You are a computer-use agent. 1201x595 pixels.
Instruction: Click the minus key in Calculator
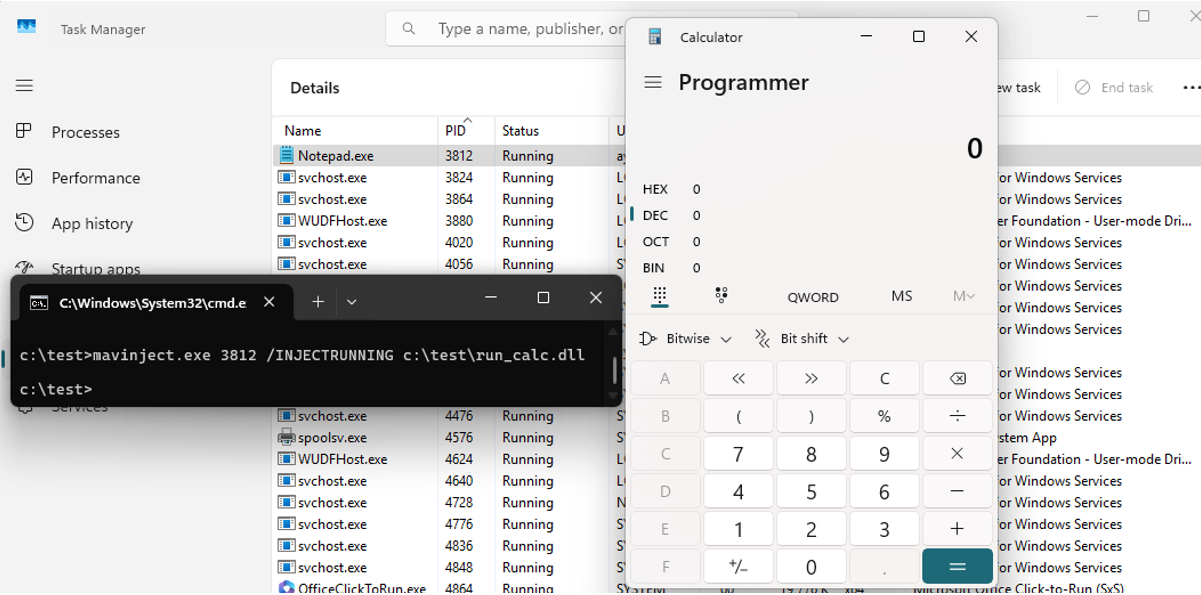click(x=957, y=492)
